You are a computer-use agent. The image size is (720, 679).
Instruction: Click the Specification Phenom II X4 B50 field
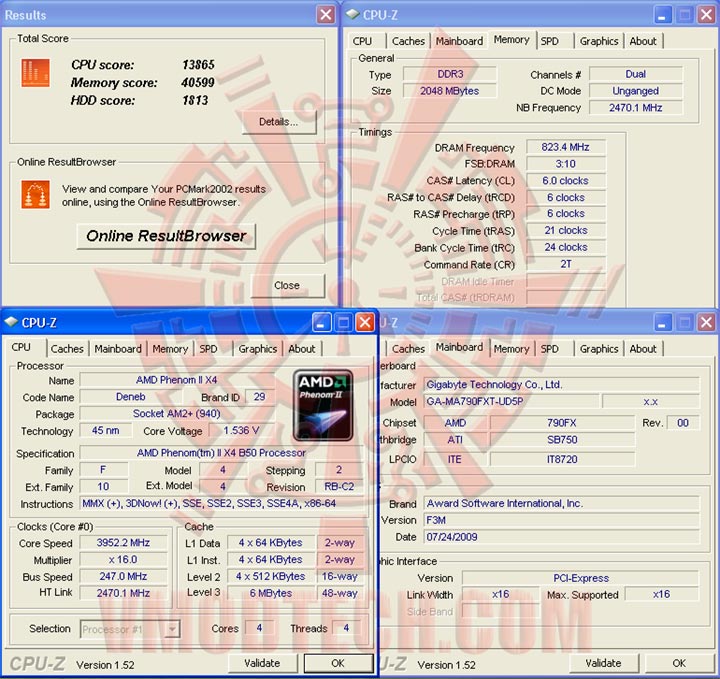point(221,453)
